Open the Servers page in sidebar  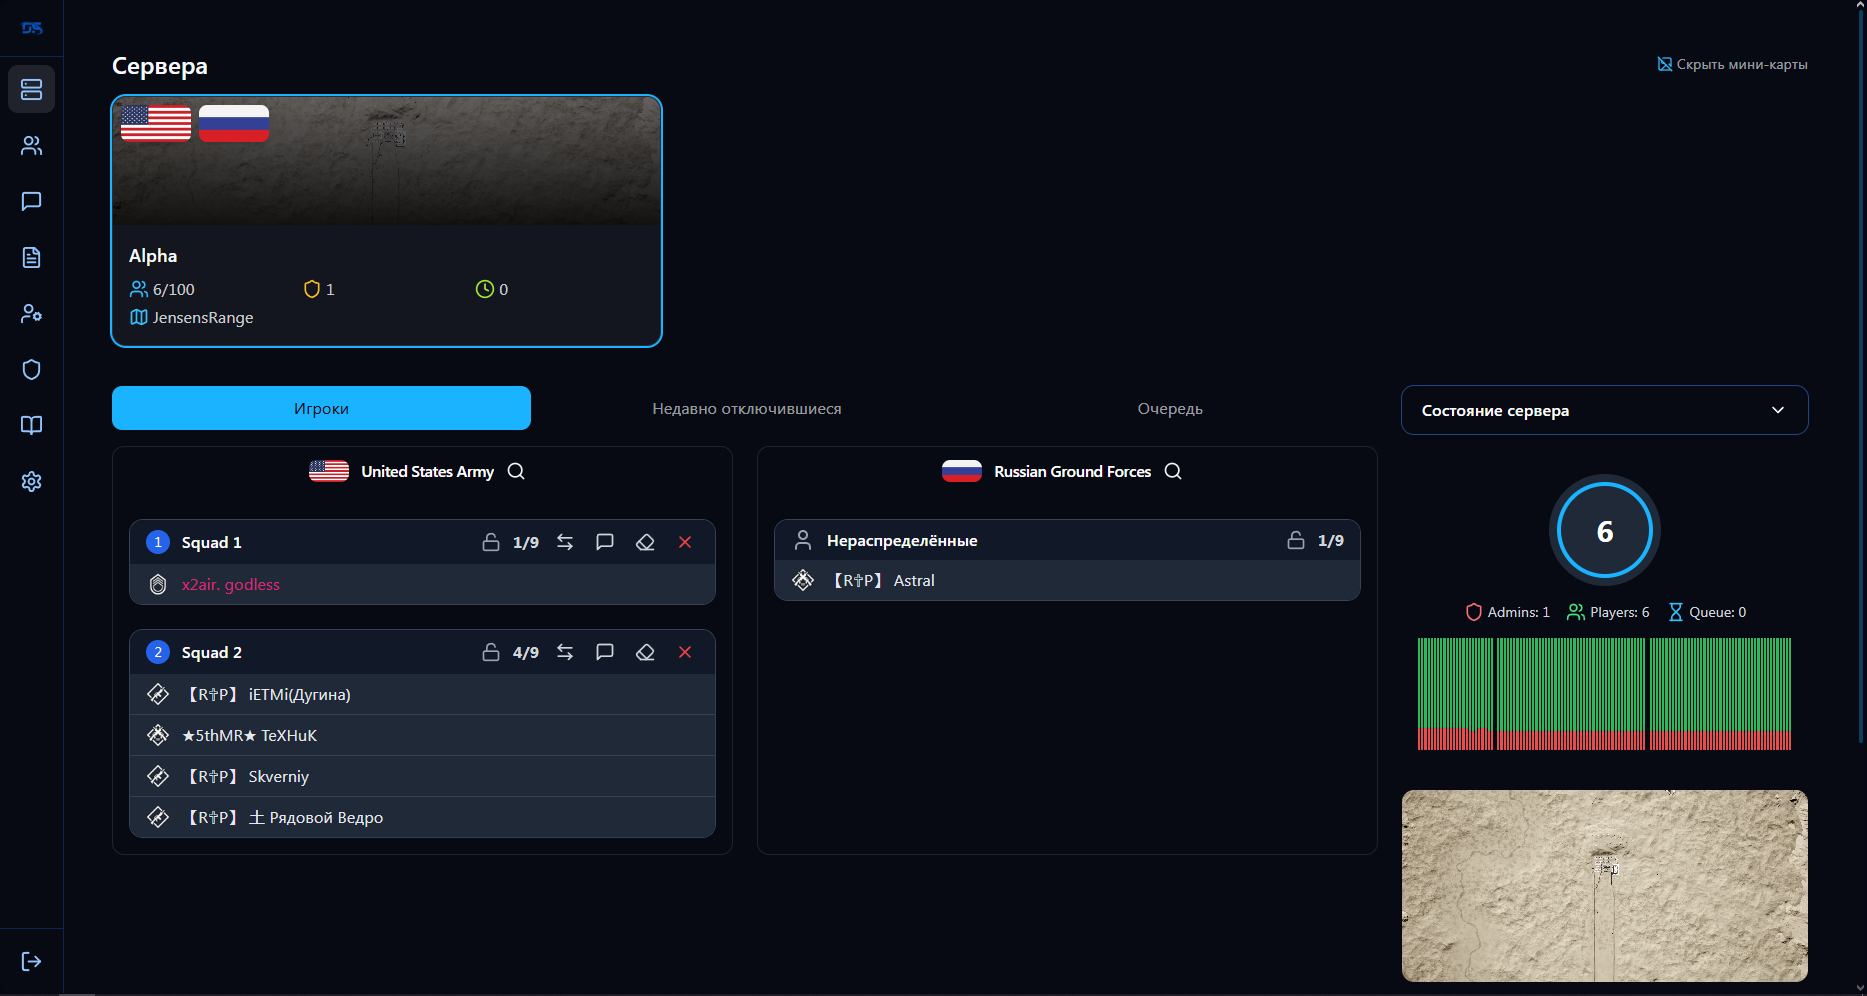(31, 89)
